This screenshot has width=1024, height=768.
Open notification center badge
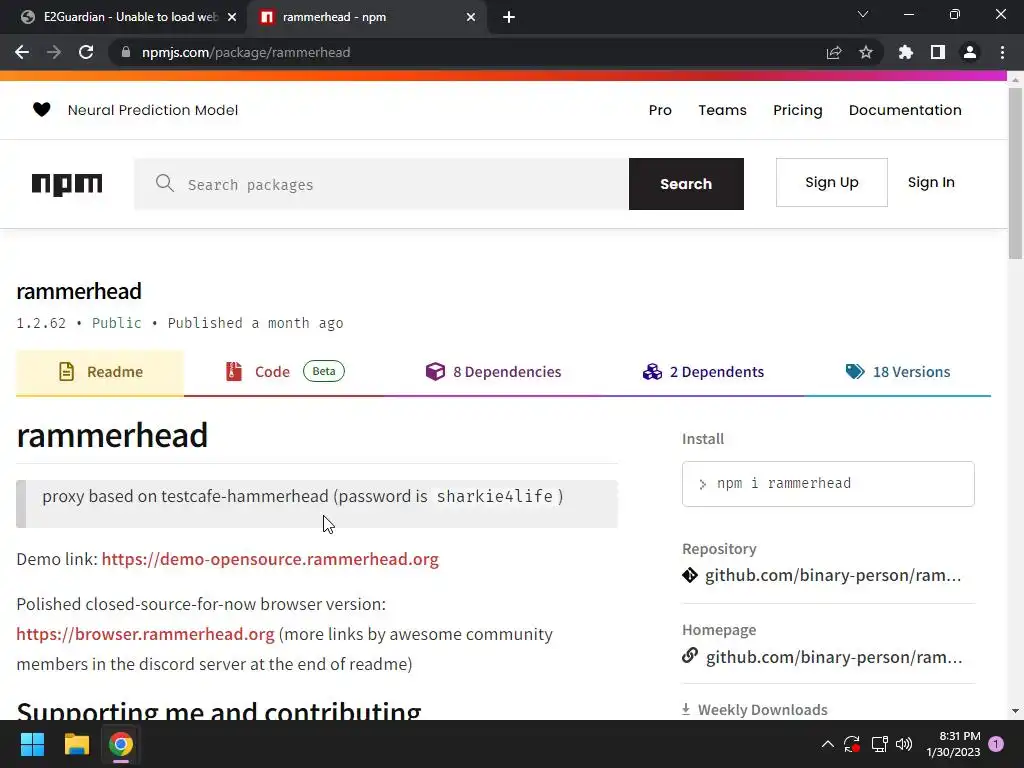click(996, 744)
